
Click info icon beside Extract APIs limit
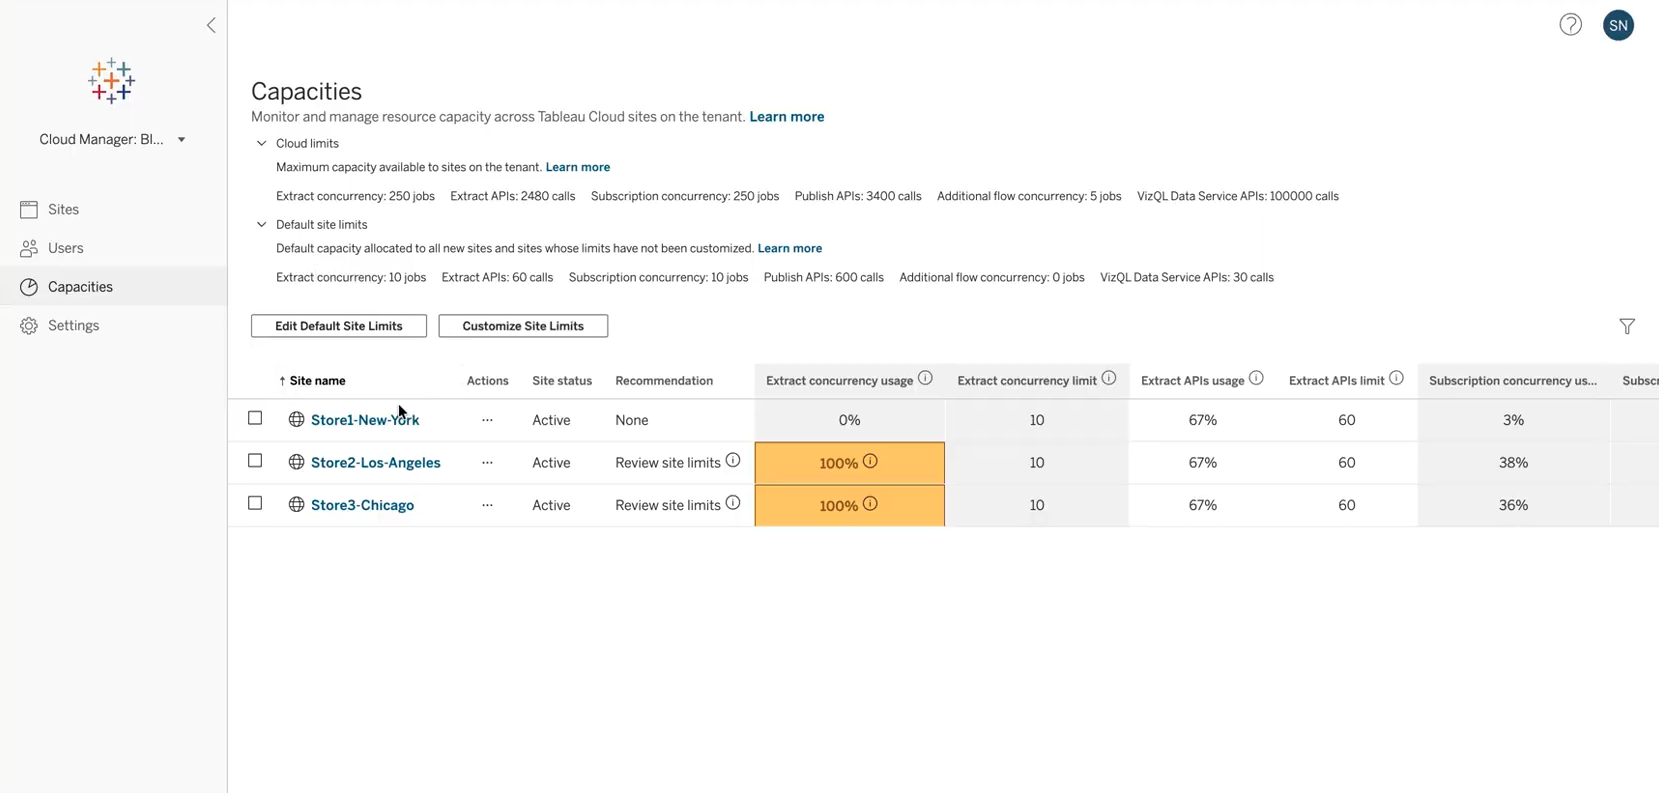[1396, 378]
